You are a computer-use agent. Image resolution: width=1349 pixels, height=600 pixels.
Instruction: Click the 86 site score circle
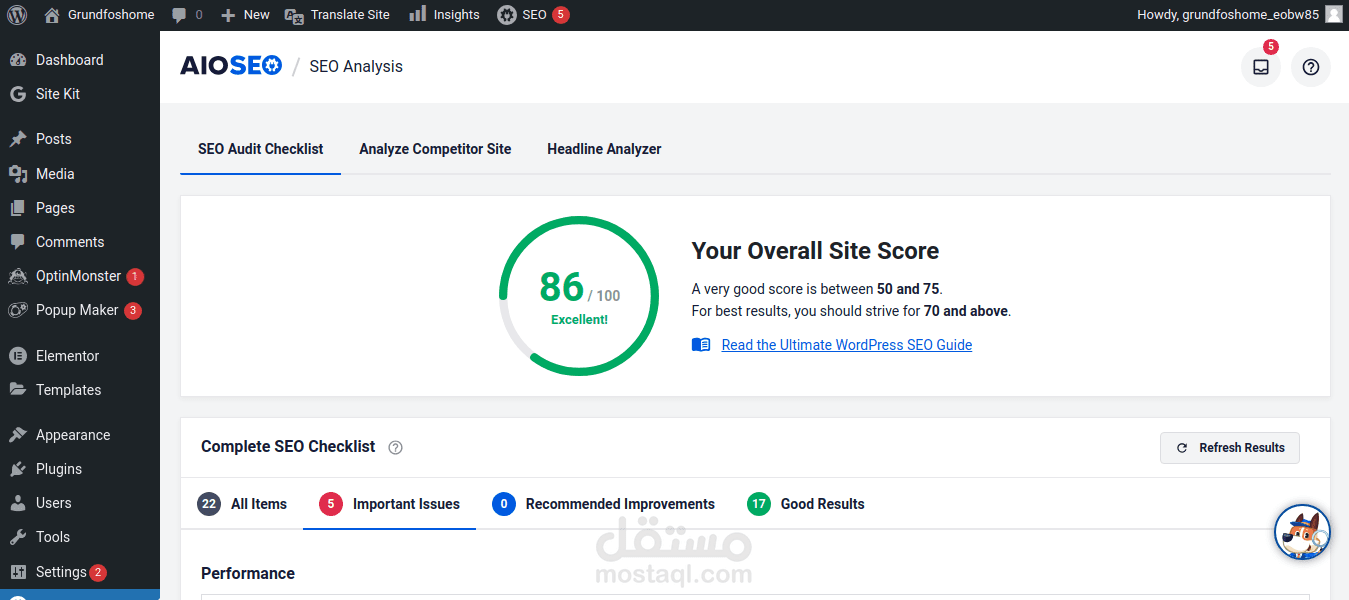579,297
